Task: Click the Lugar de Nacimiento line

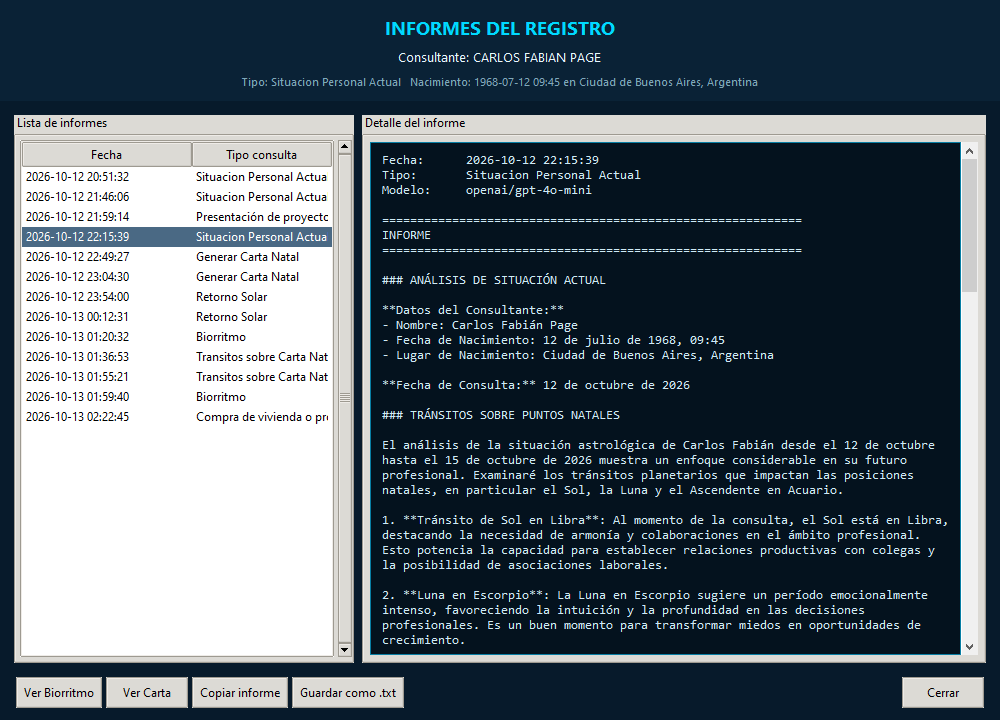Action: pos(578,355)
